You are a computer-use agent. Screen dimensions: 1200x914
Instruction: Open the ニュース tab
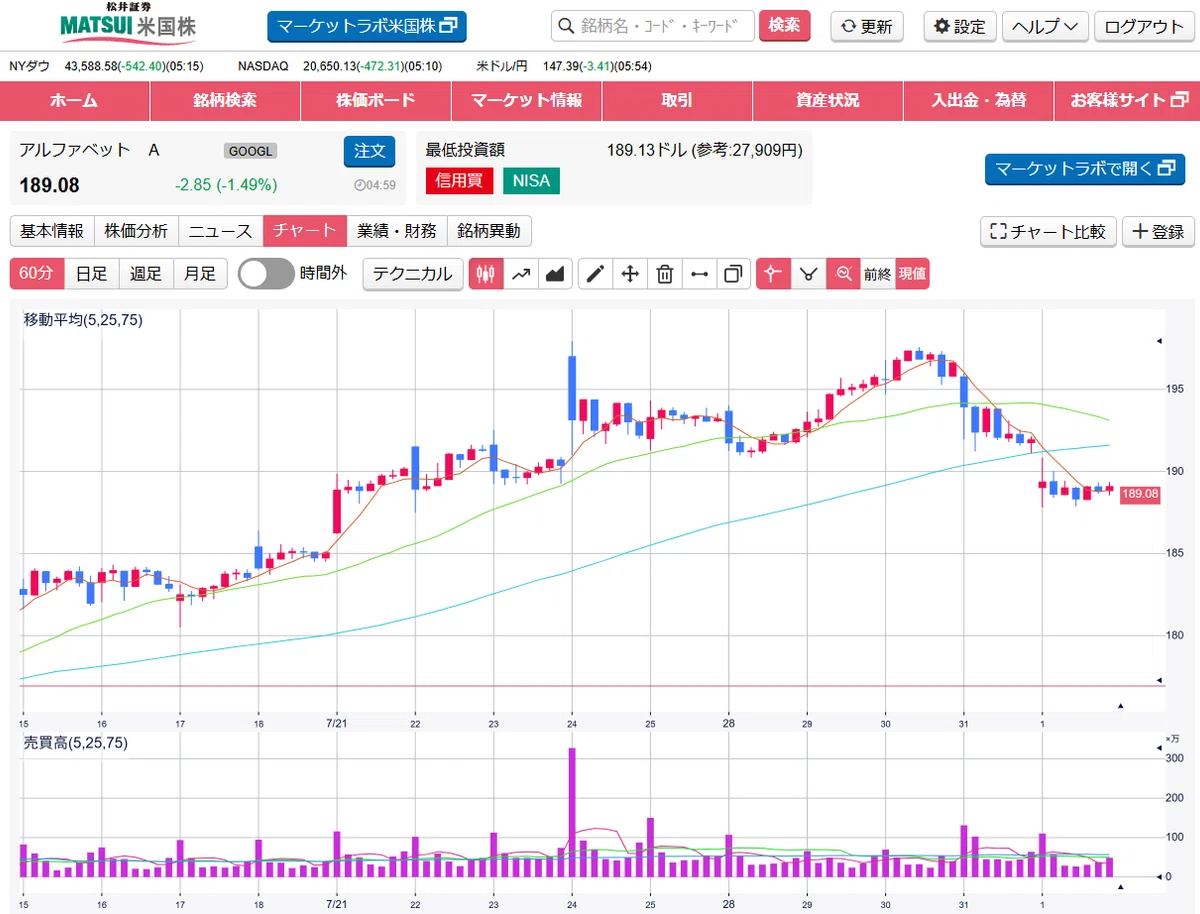pos(221,231)
